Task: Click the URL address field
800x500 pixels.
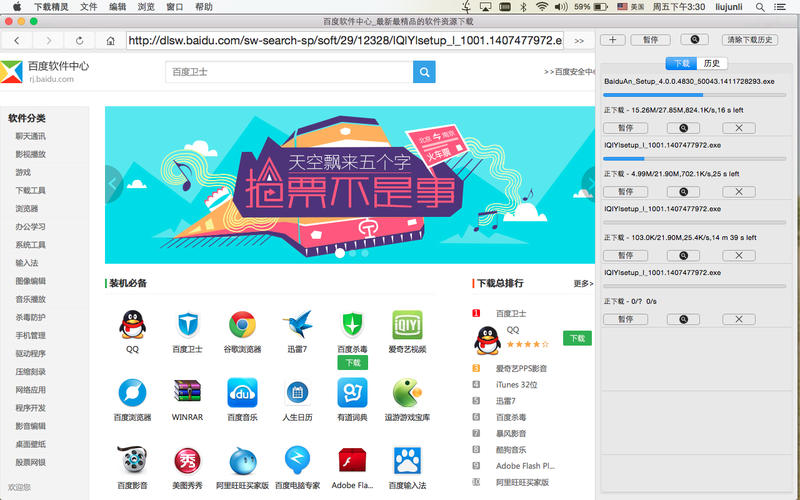Action: click(x=345, y=40)
